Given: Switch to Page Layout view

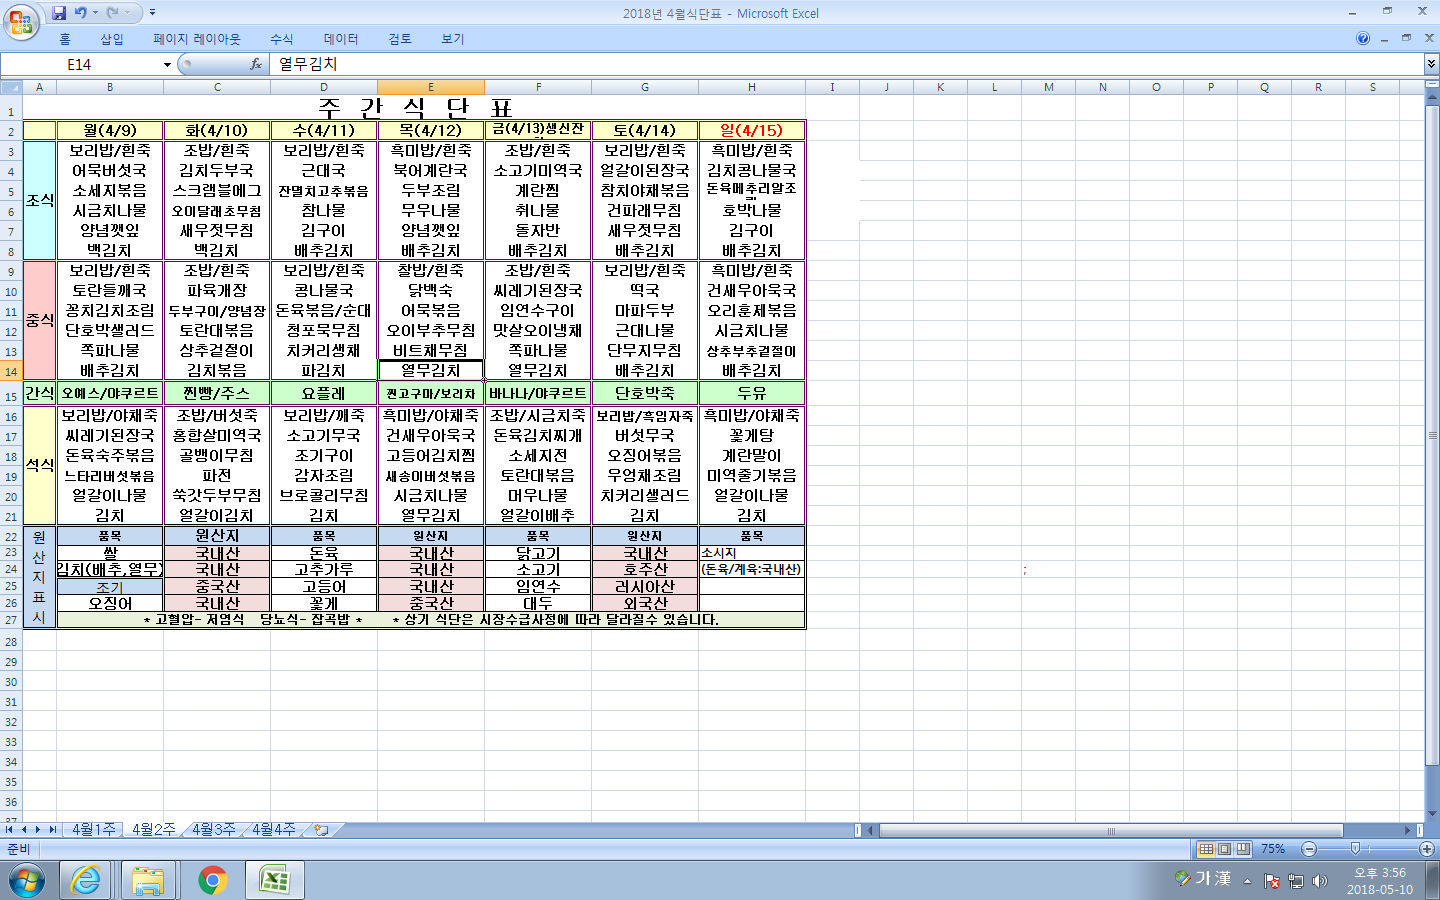Looking at the screenshot, I should tap(1225, 849).
